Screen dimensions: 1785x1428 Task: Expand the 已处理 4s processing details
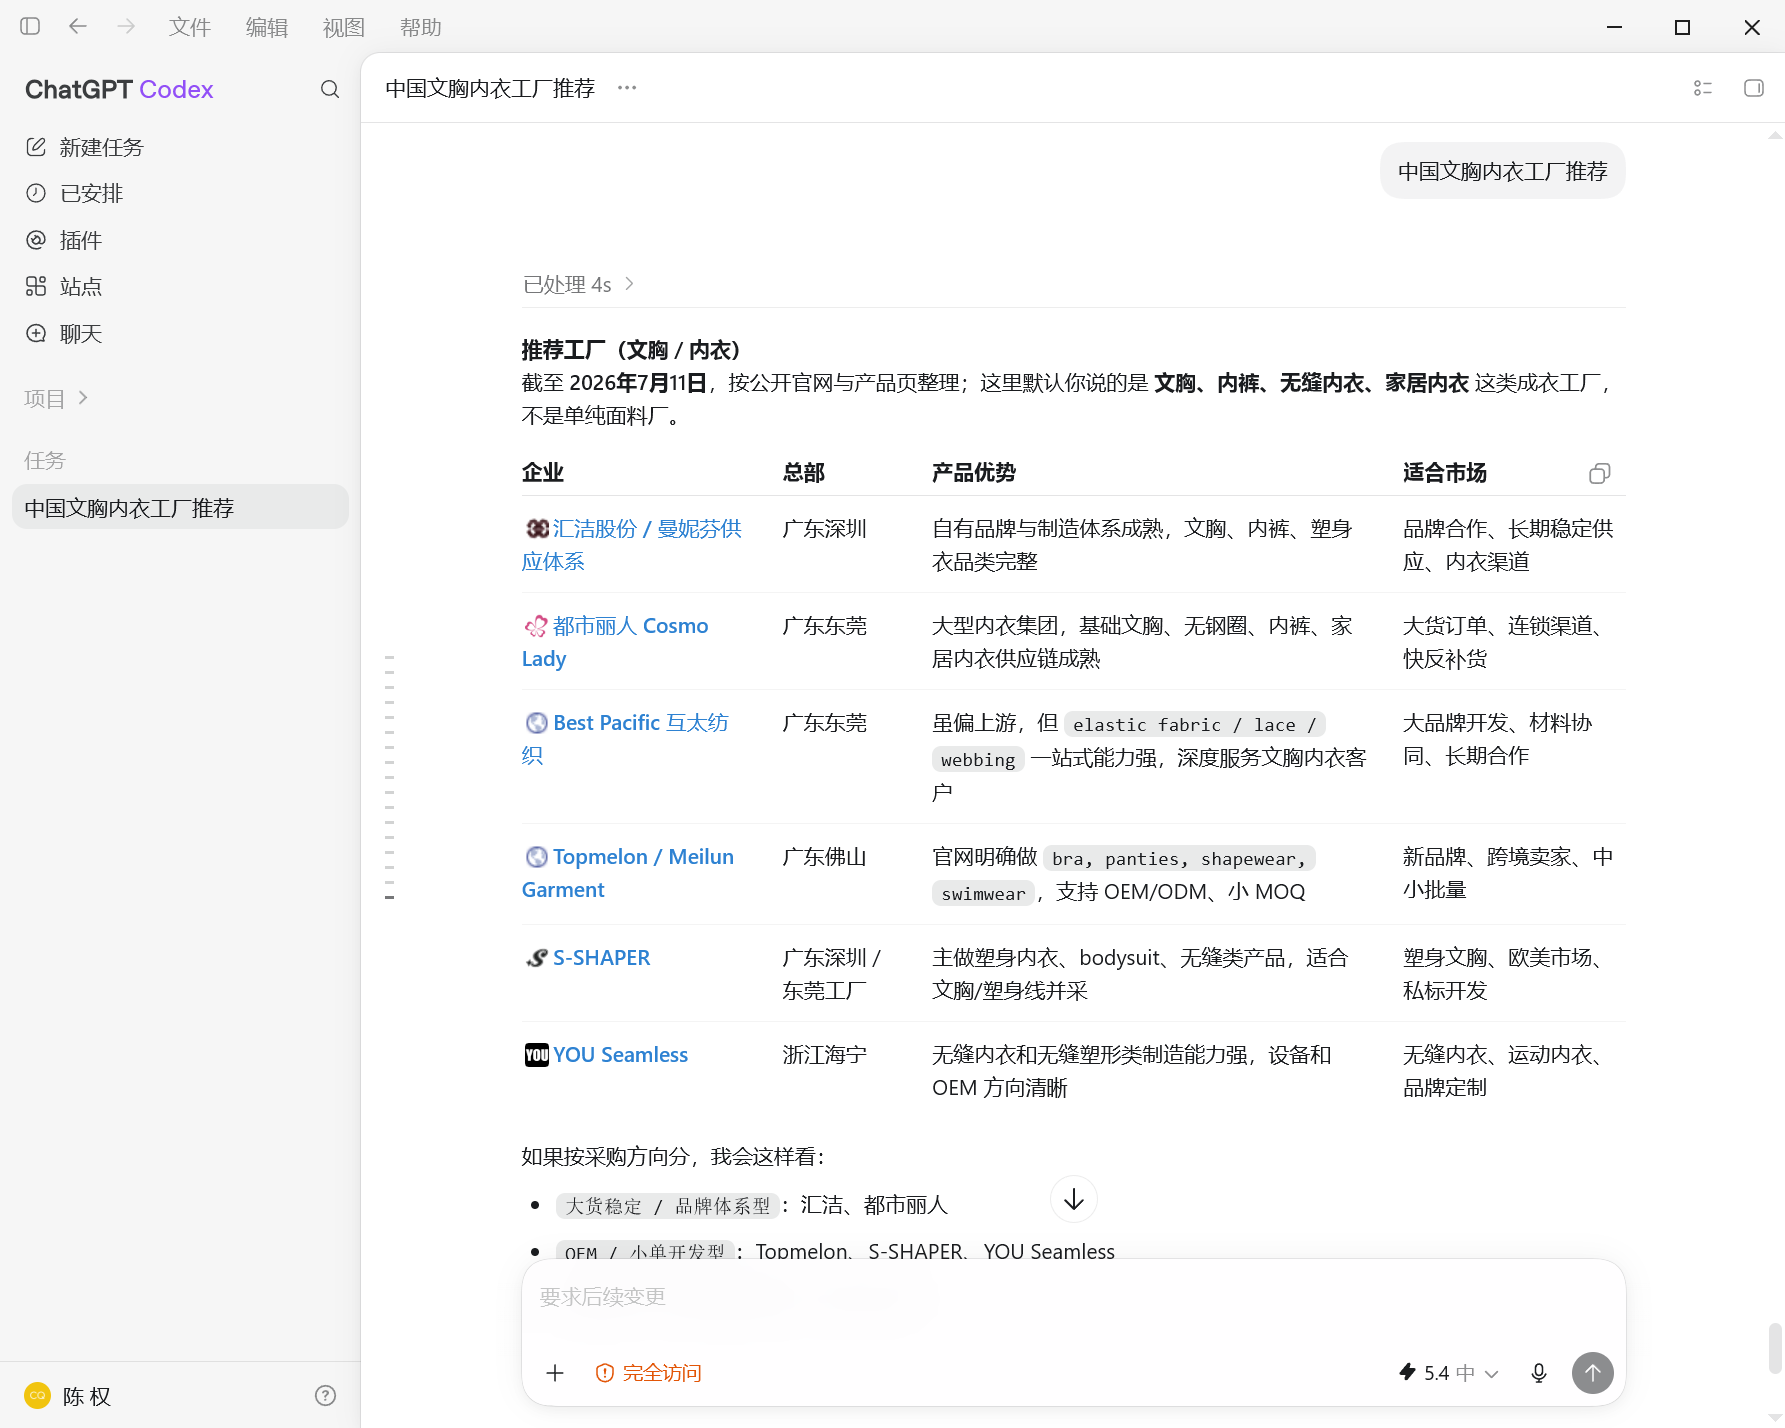click(x=579, y=285)
